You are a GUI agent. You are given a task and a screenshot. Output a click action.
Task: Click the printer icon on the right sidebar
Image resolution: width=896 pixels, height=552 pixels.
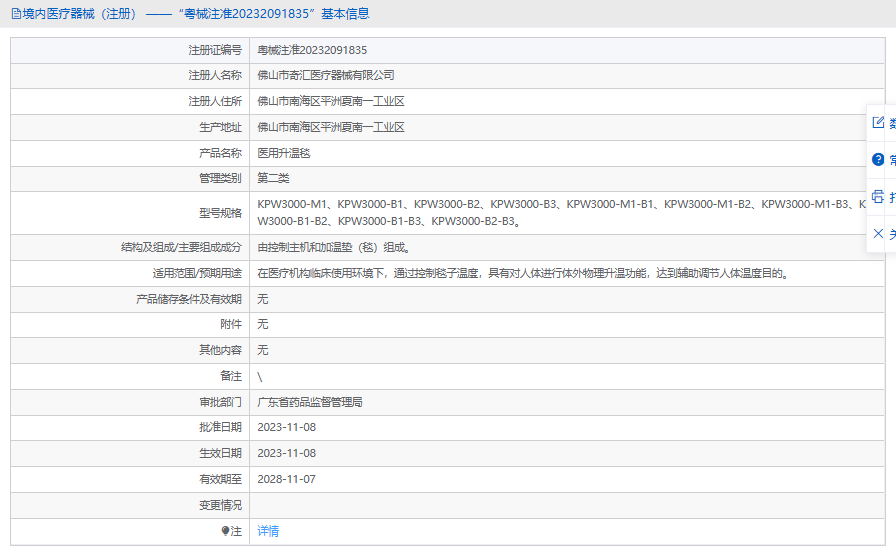[x=878, y=197]
